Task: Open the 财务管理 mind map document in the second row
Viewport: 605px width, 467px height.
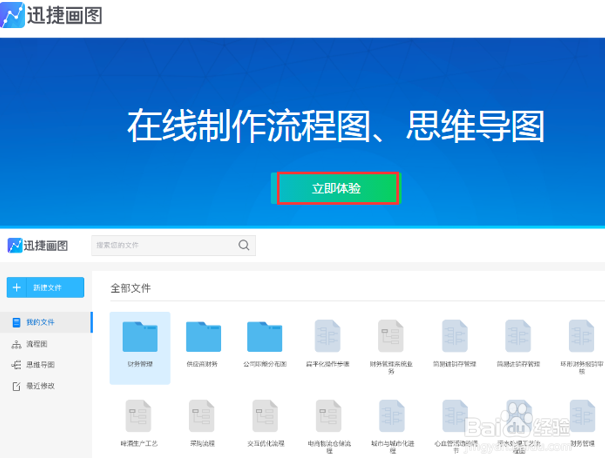Action: (x=582, y=423)
